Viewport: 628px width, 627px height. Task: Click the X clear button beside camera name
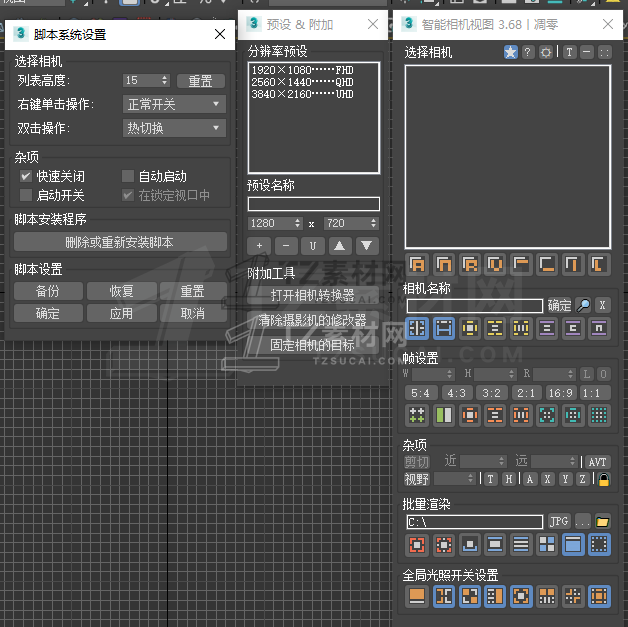602,305
